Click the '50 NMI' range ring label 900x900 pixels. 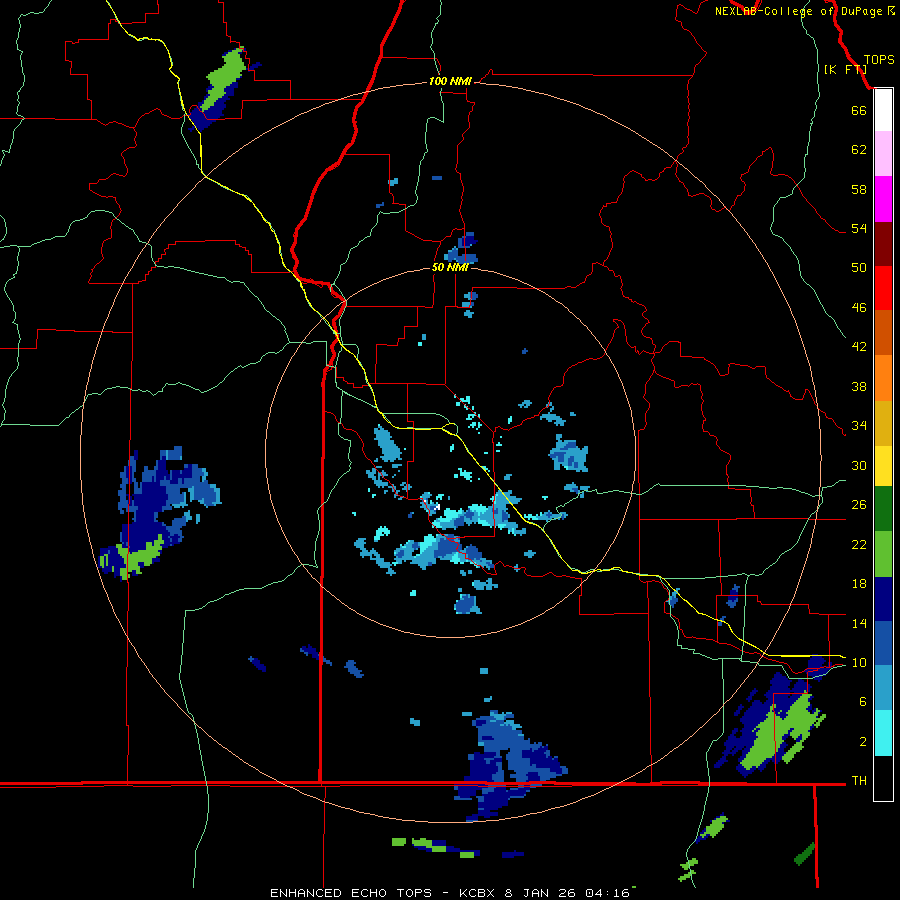coord(450,267)
